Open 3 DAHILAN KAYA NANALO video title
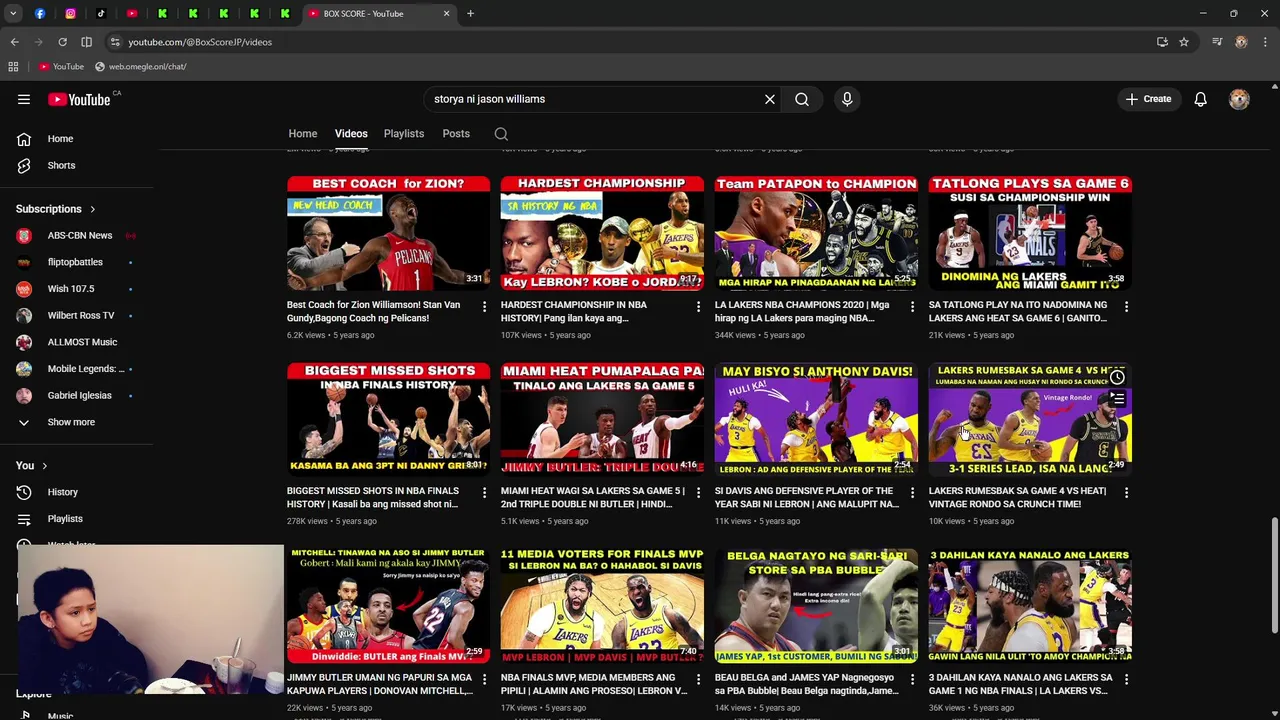The height and width of the screenshot is (720, 1280). (1020, 684)
